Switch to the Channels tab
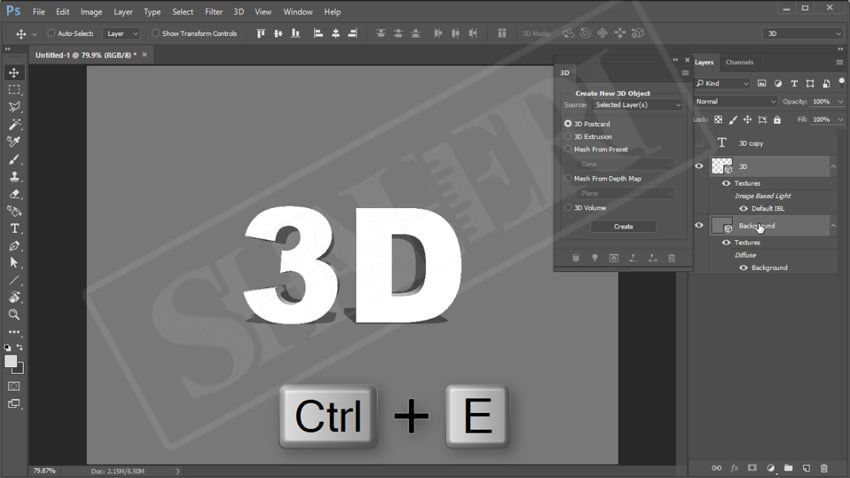The width and height of the screenshot is (850, 478). click(x=739, y=62)
